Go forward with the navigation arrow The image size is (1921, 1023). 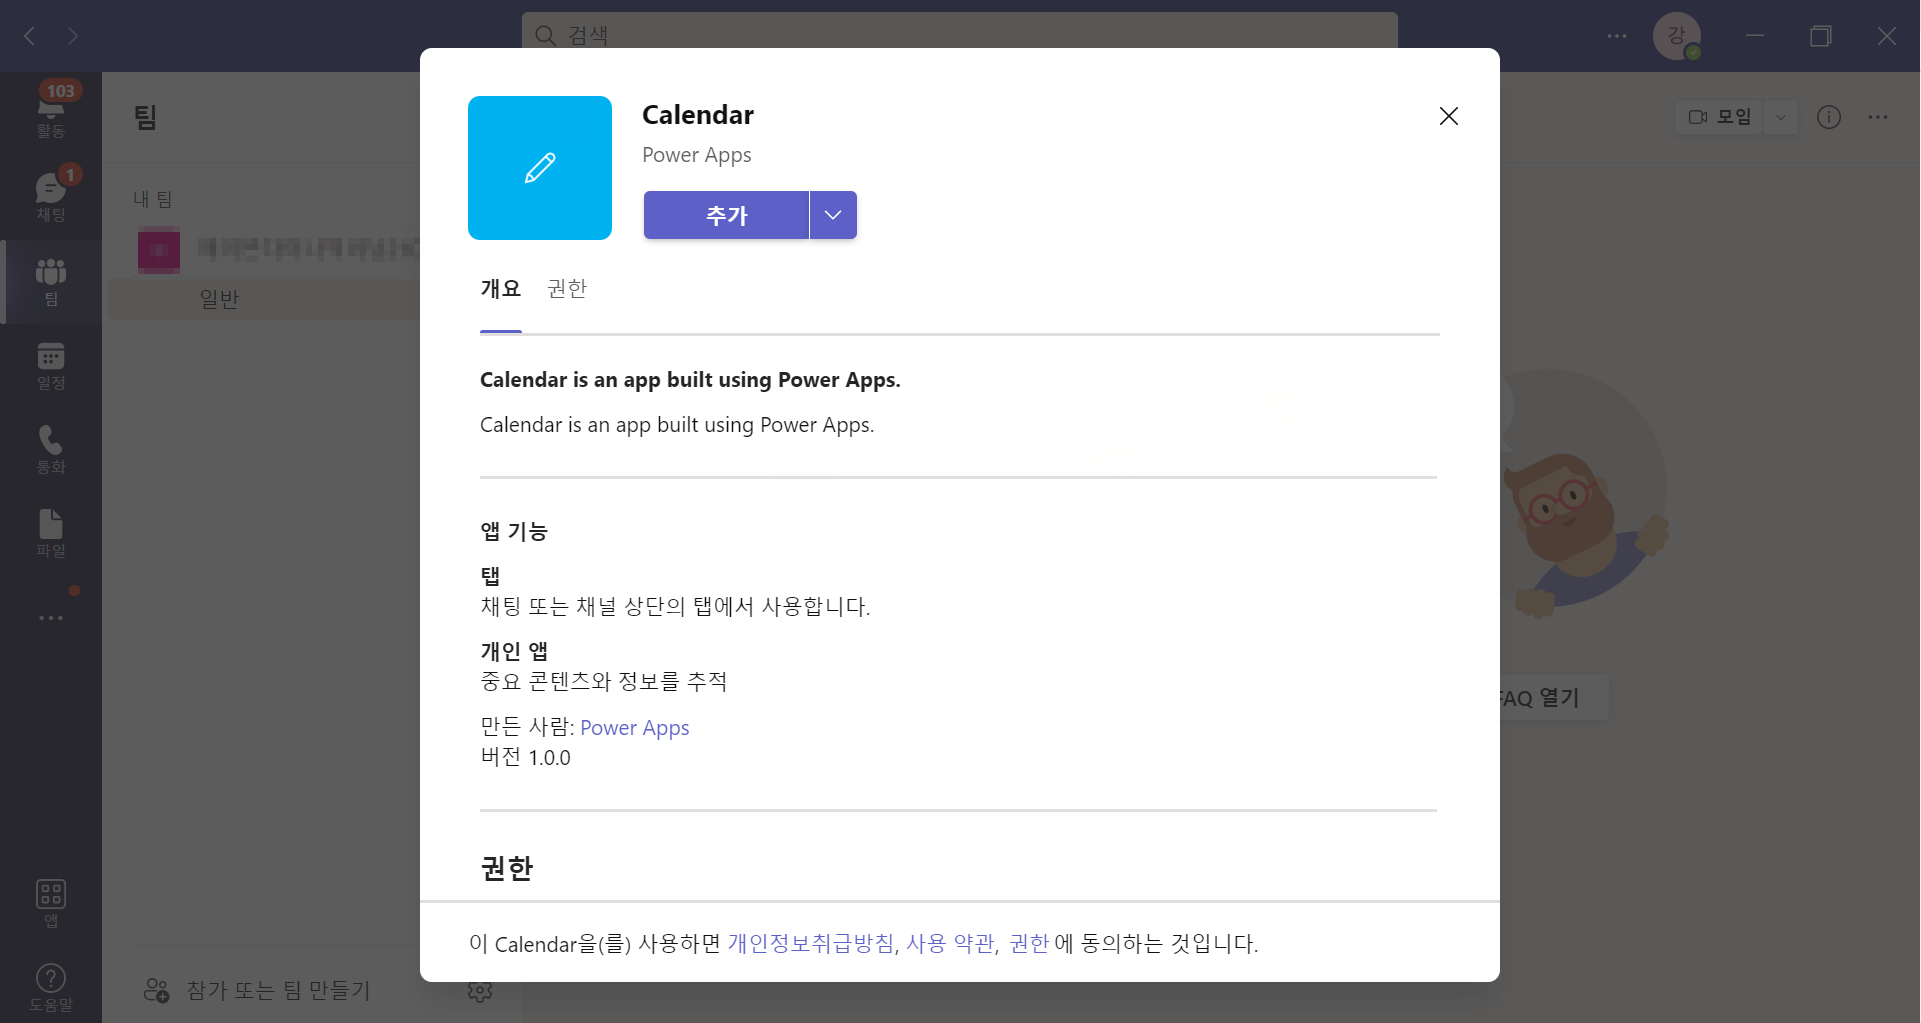pos(73,36)
